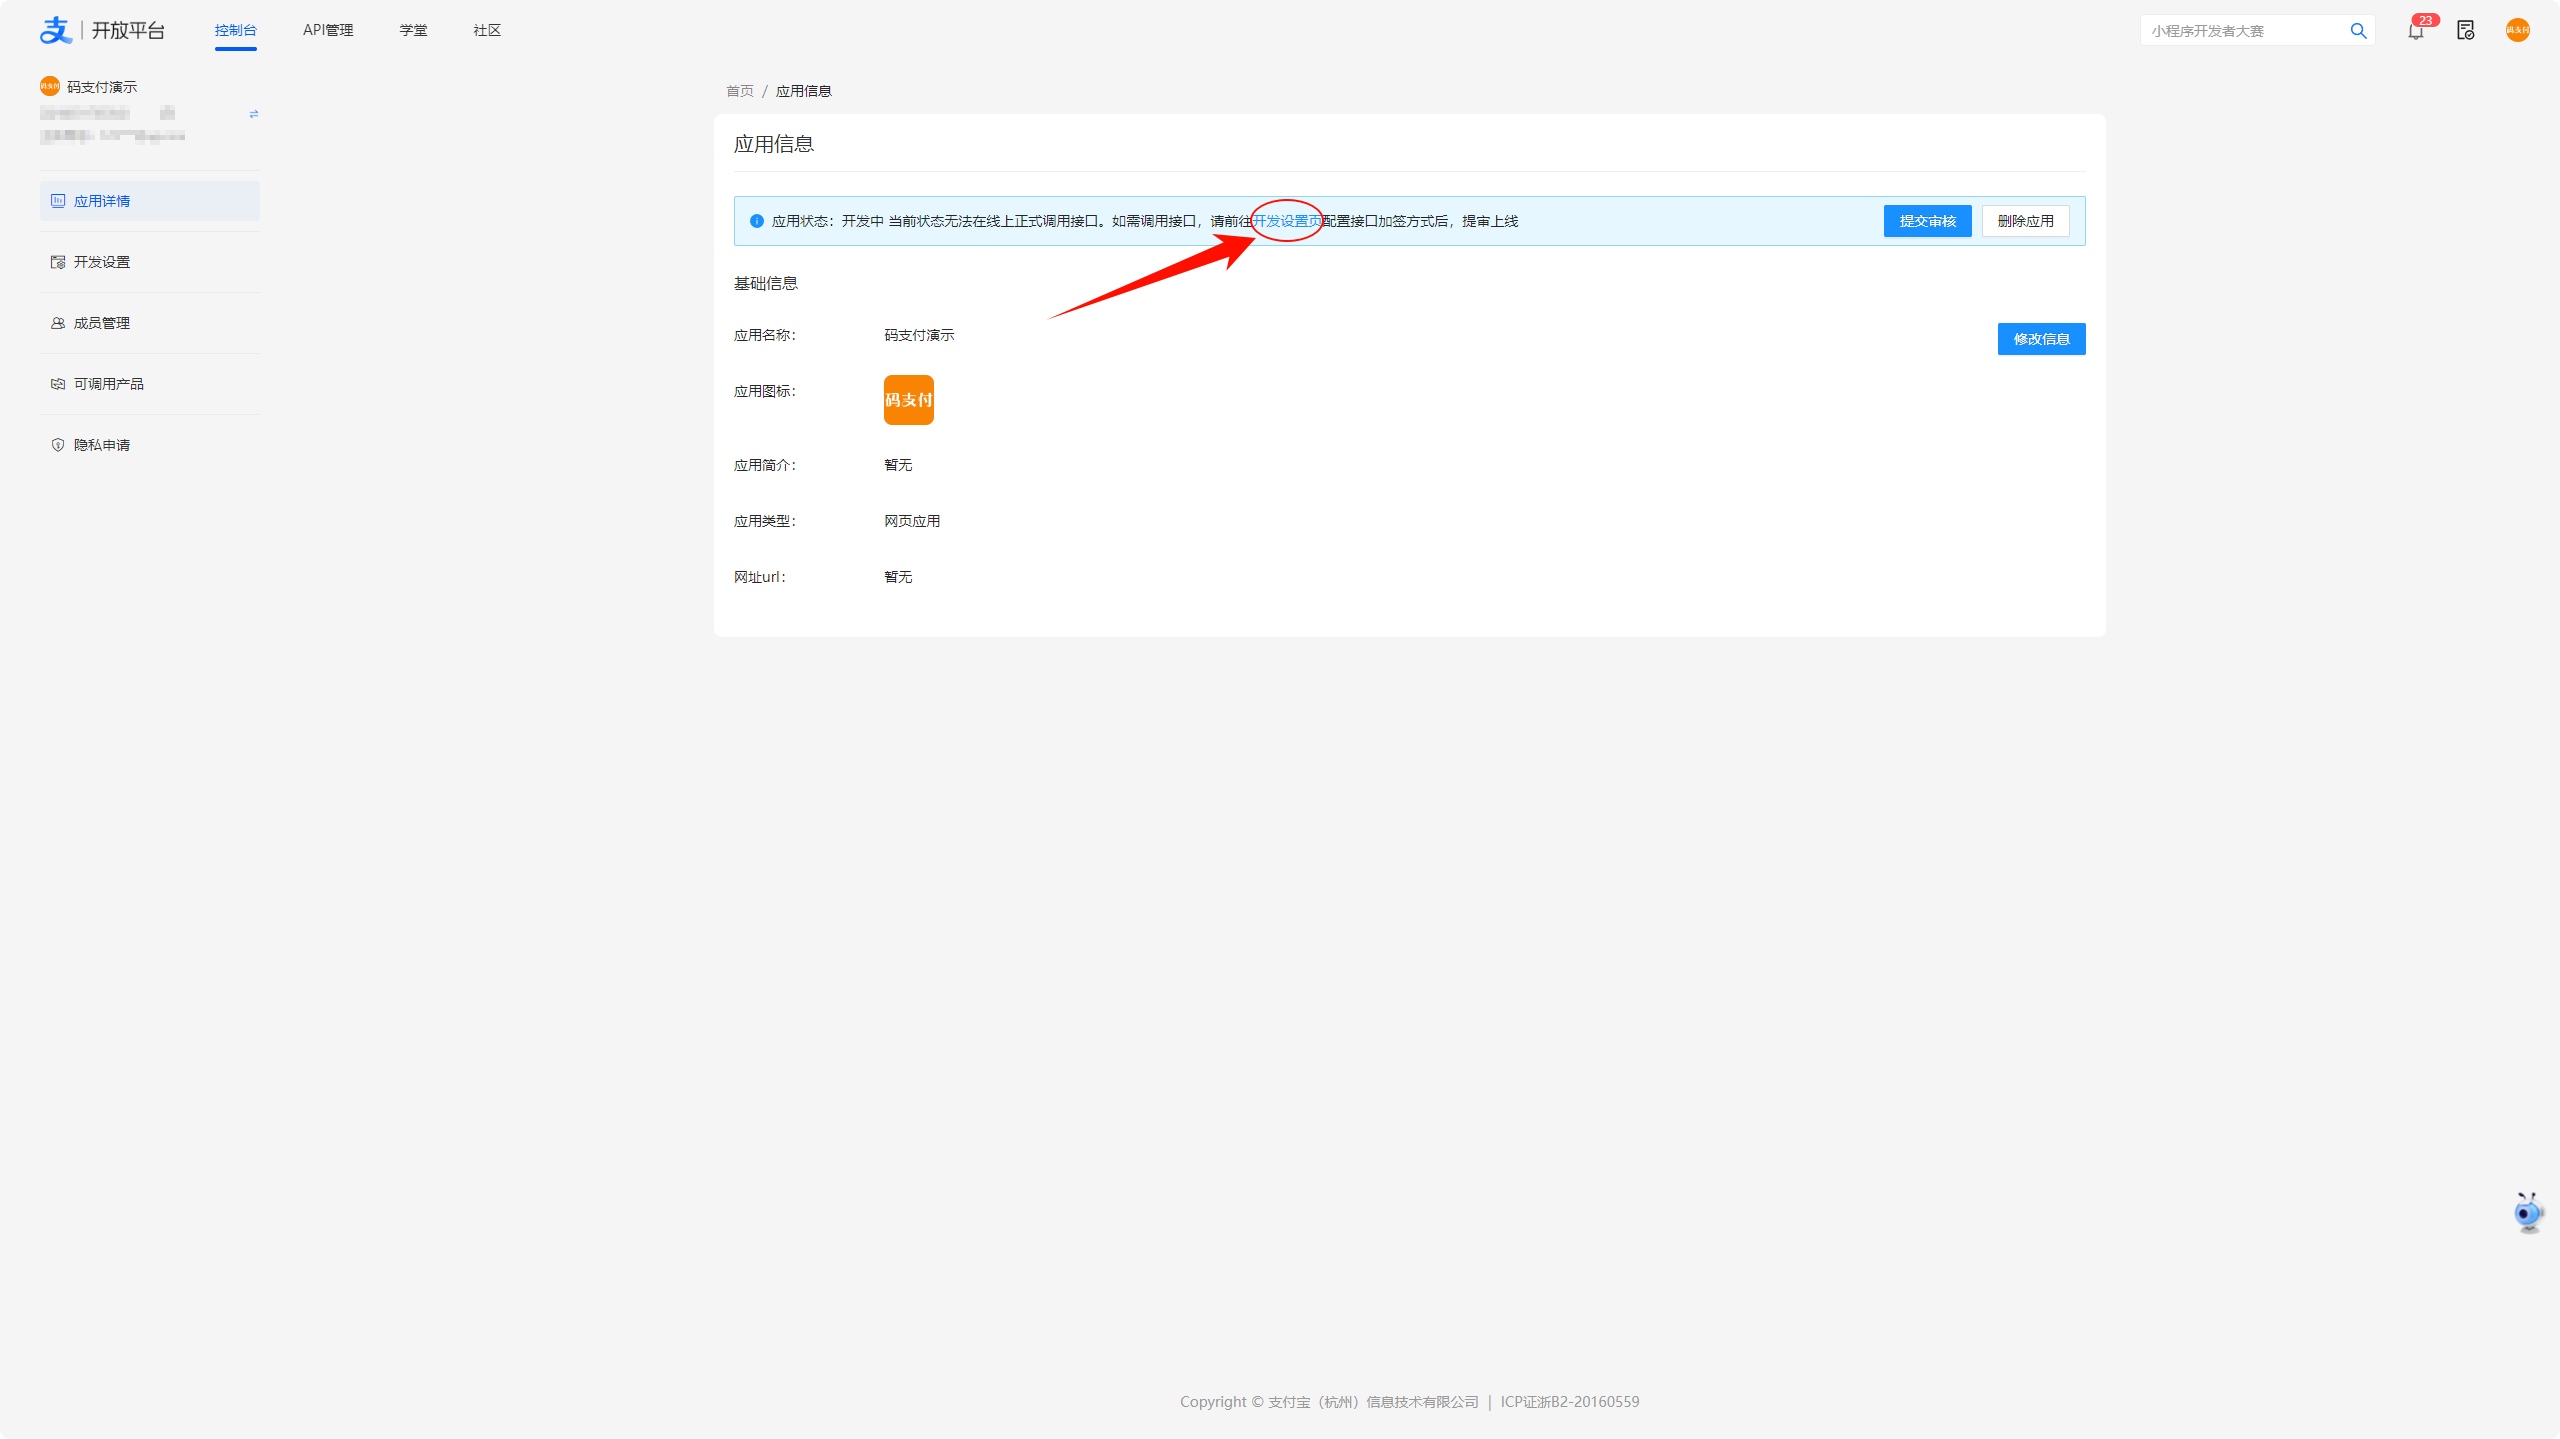Follow the 开发设置页 link in status banner
The width and height of the screenshot is (2560, 1439).
[1287, 221]
